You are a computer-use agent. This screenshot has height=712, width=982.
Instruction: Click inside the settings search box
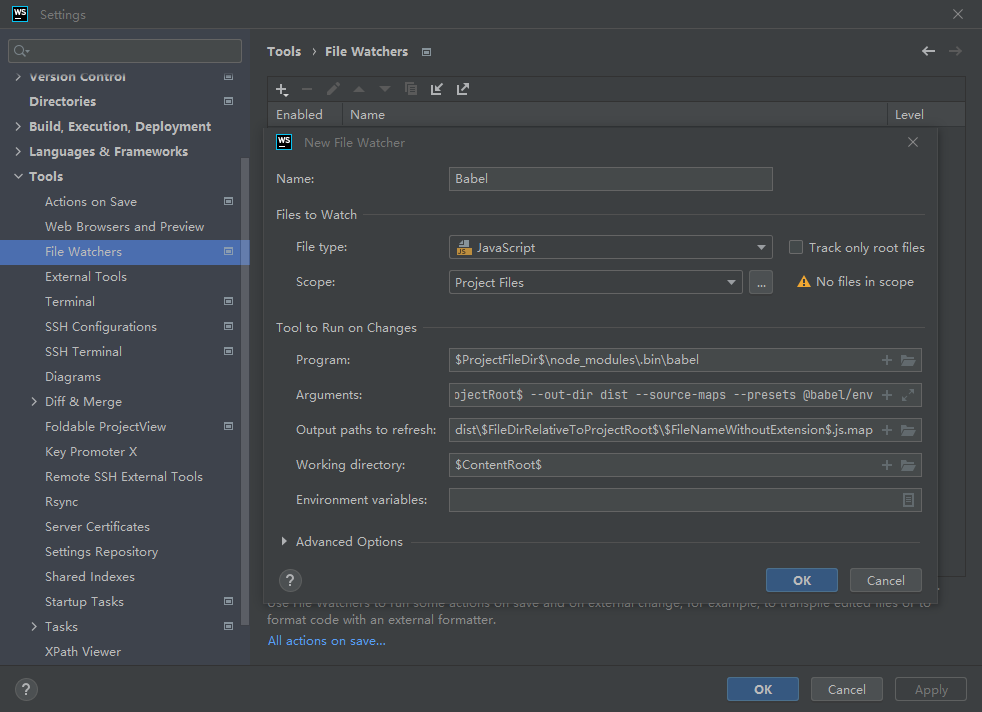(x=125, y=51)
